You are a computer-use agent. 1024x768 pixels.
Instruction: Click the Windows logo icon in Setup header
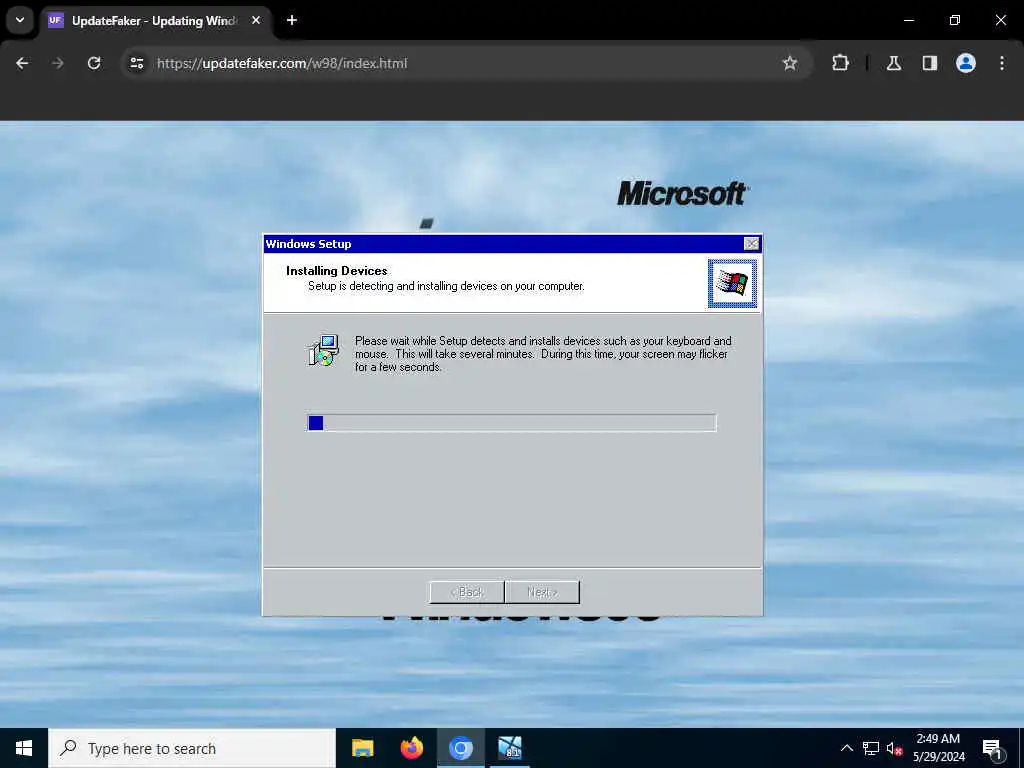(x=732, y=283)
